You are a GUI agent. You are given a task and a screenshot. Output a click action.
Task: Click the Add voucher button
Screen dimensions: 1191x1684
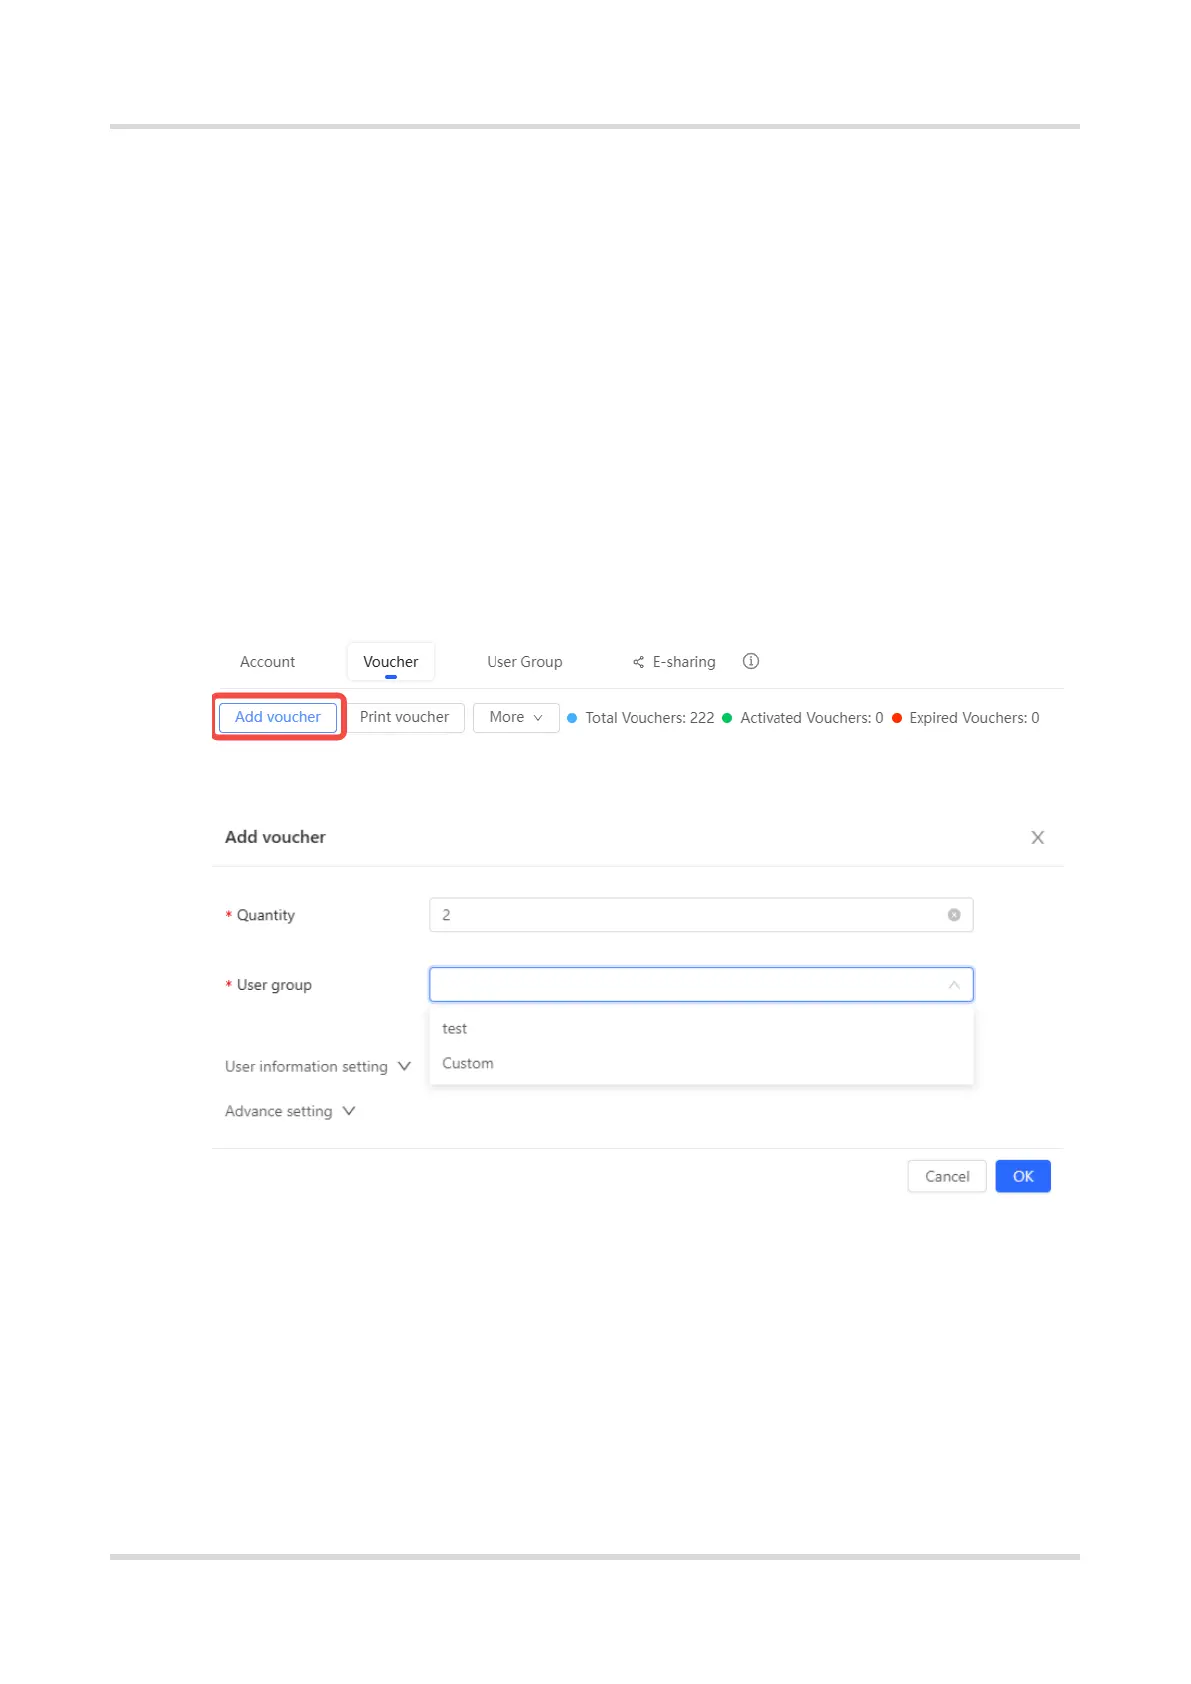click(x=278, y=717)
